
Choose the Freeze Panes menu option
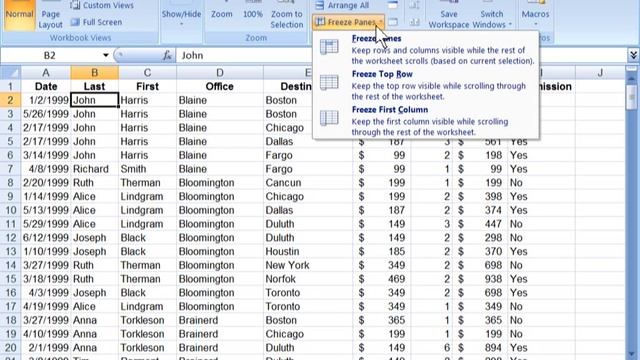coord(426,49)
